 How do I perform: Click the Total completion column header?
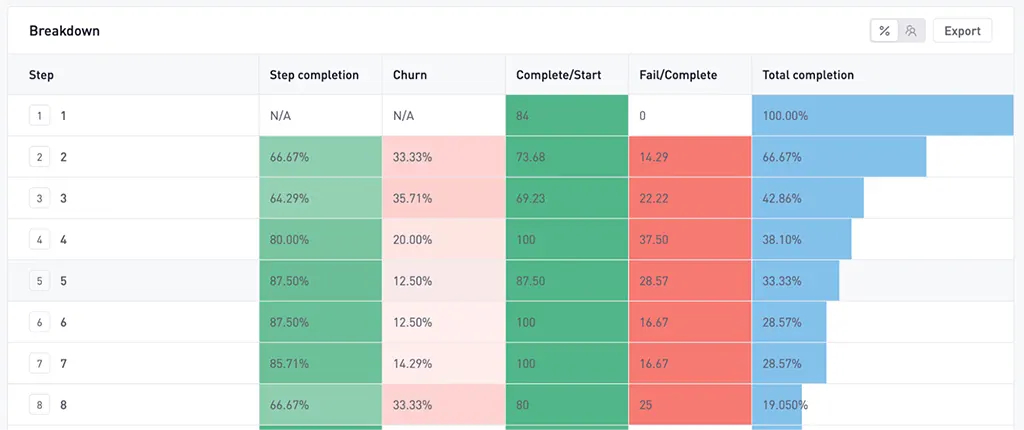[x=808, y=75]
